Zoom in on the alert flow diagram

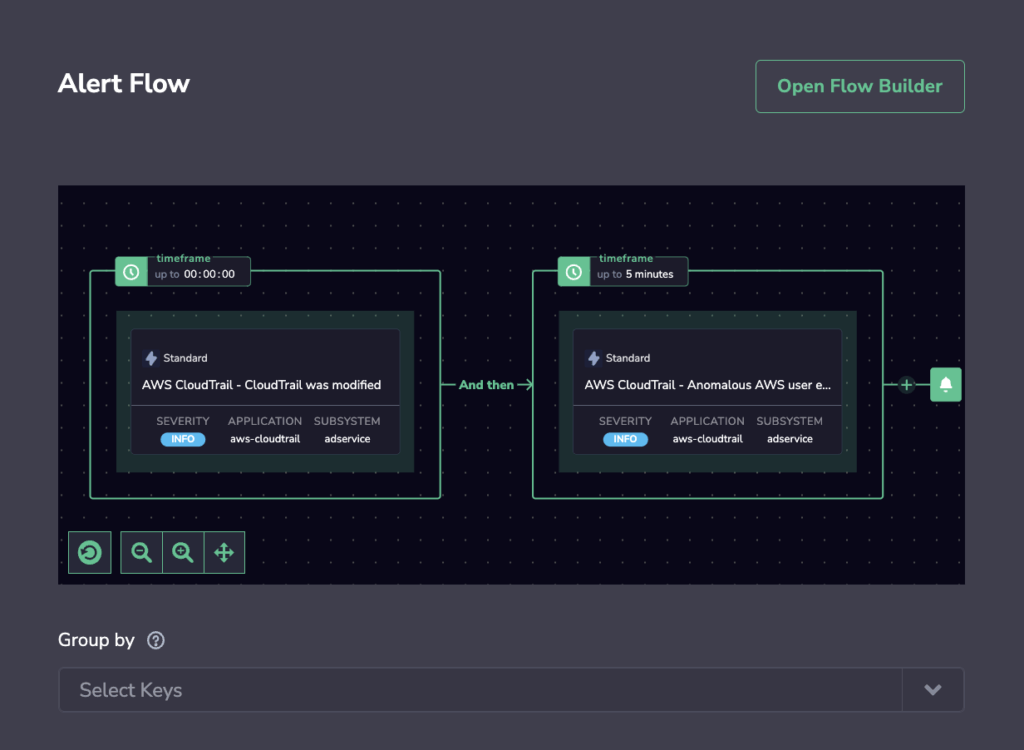183,553
